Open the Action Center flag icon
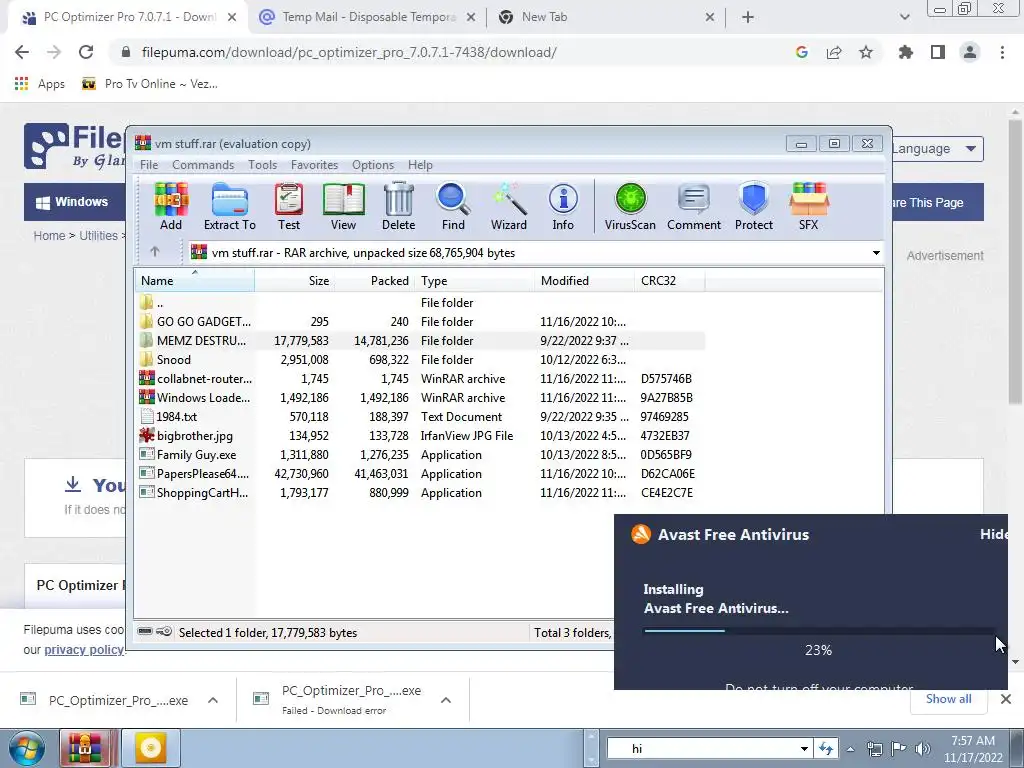 coord(899,749)
